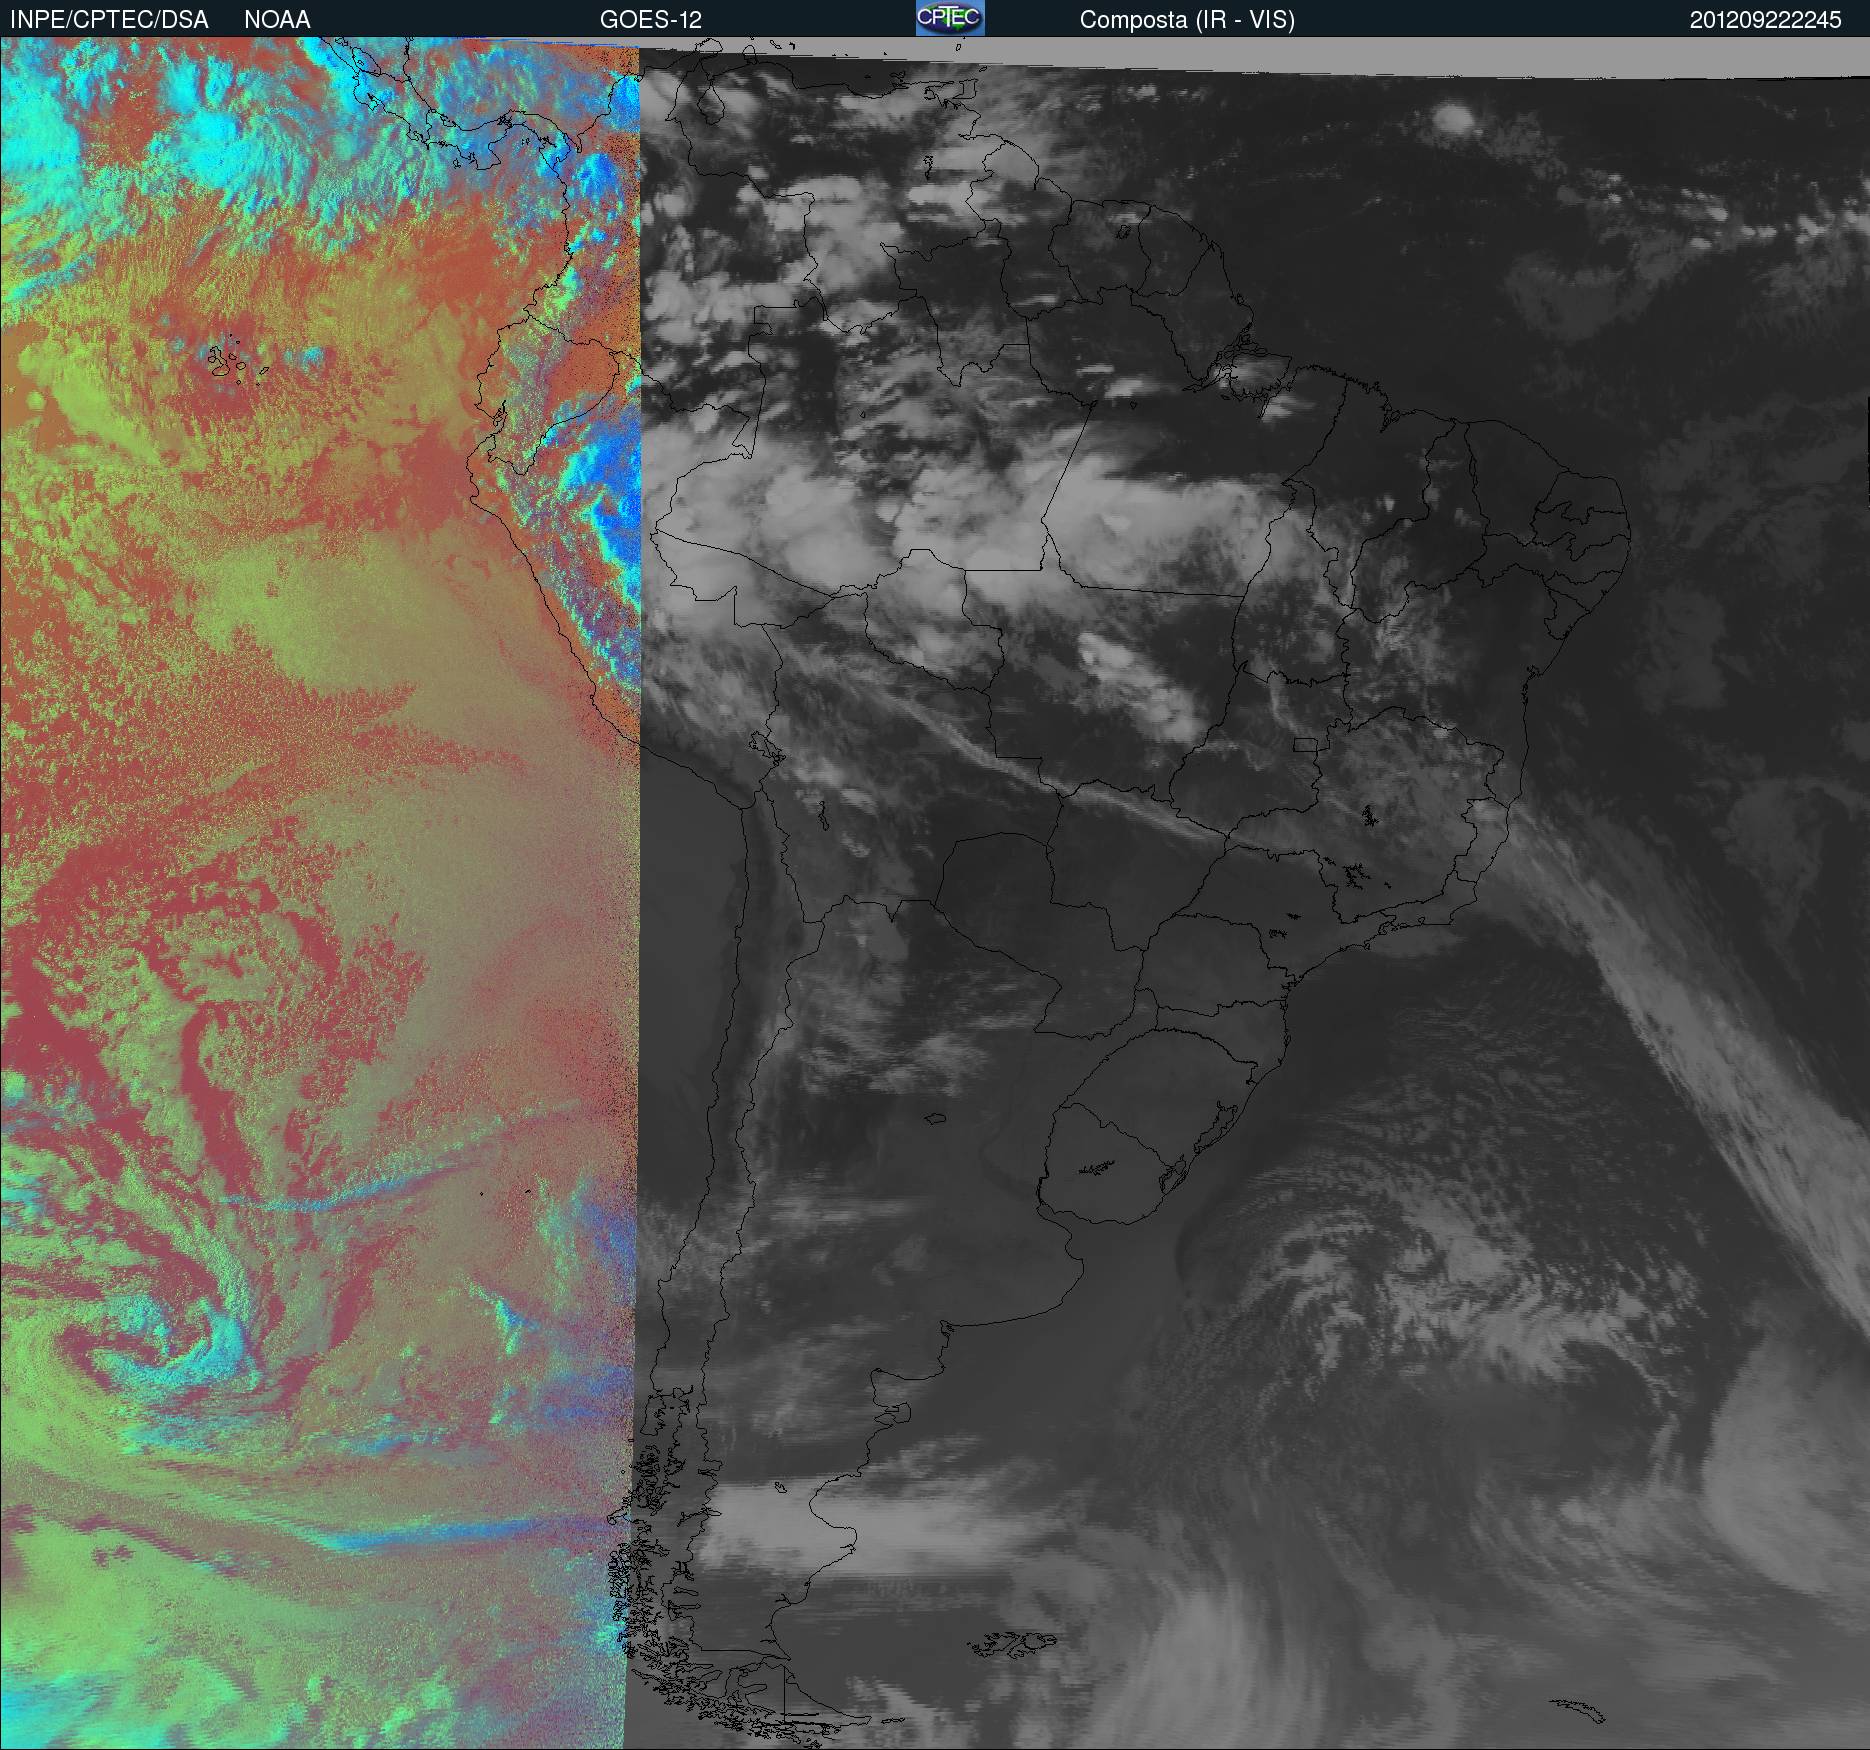Select the GOES-12 satellite label
Image resolution: width=1870 pixels, height=1750 pixels.
pyautogui.click(x=651, y=20)
